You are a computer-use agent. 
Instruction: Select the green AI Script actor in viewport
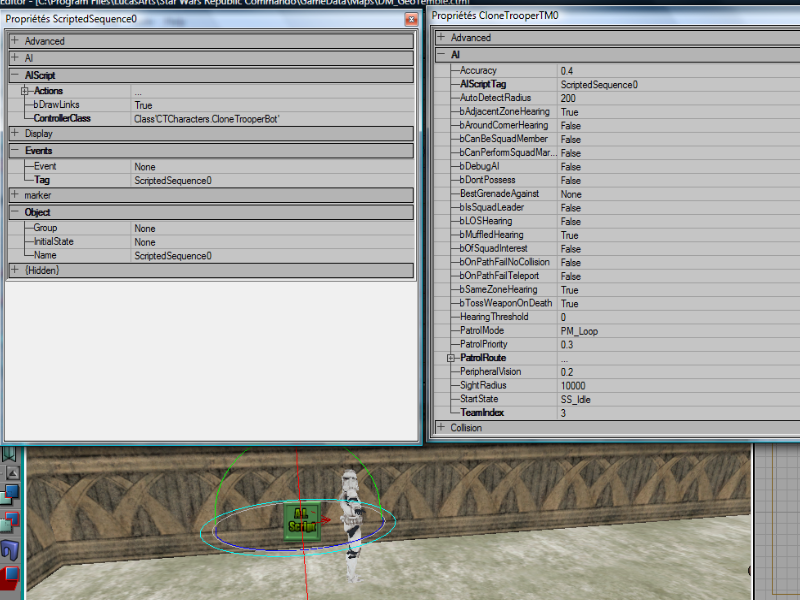(x=302, y=520)
